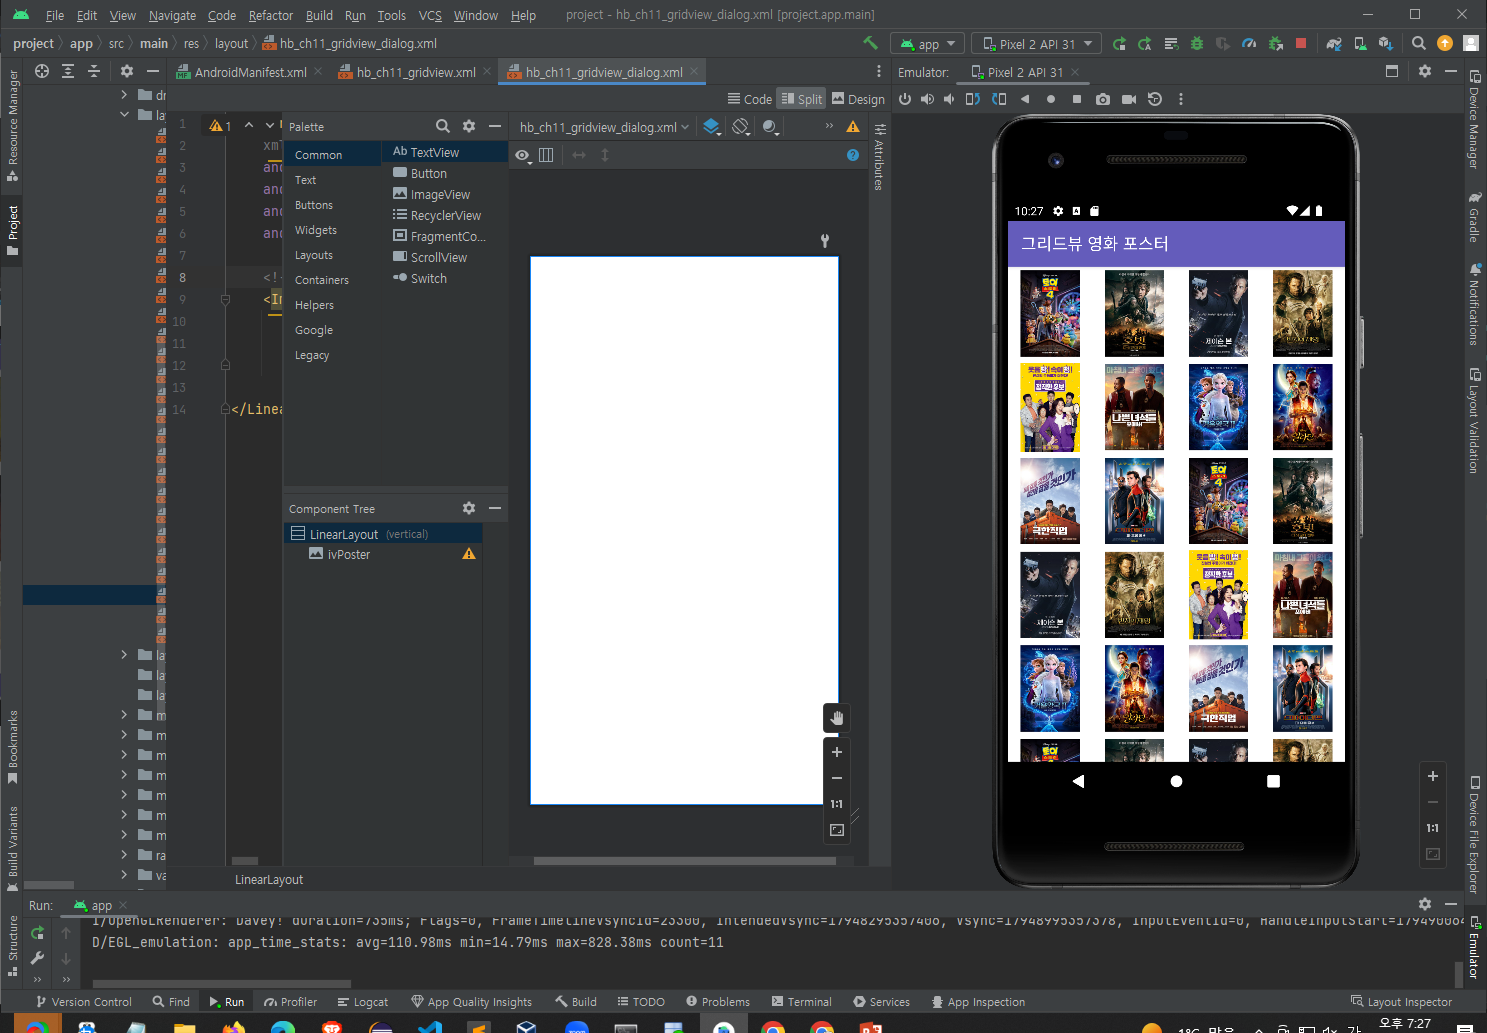Toggle design view options eye icon
The height and width of the screenshot is (1033, 1487).
(x=522, y=155)
